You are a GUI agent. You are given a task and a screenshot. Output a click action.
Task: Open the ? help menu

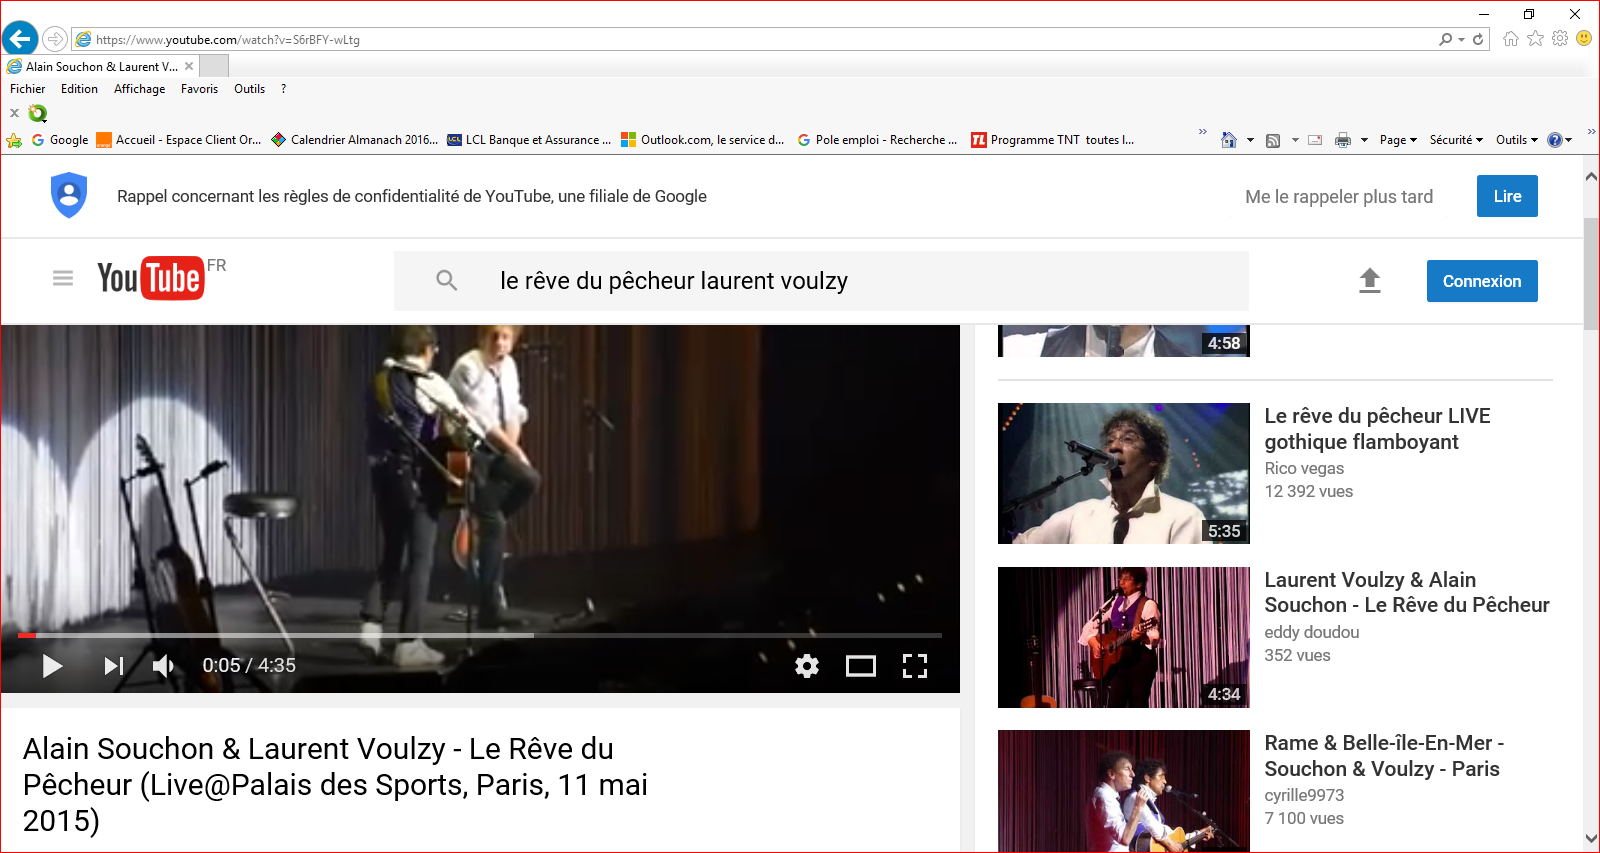(284, 89)
